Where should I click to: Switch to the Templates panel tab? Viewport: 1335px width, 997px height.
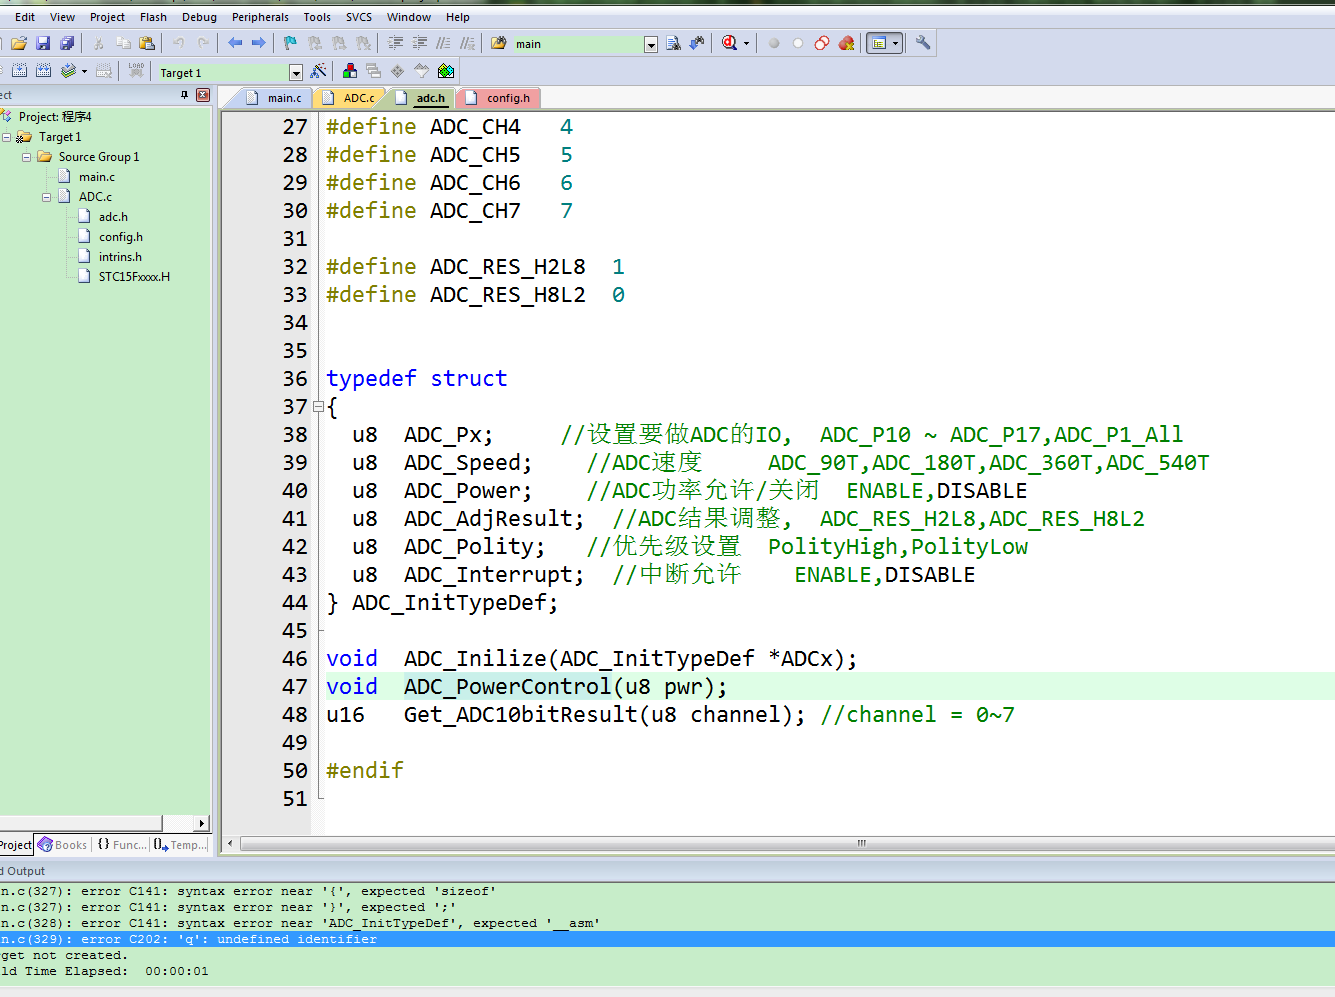(x=181, y=845)
